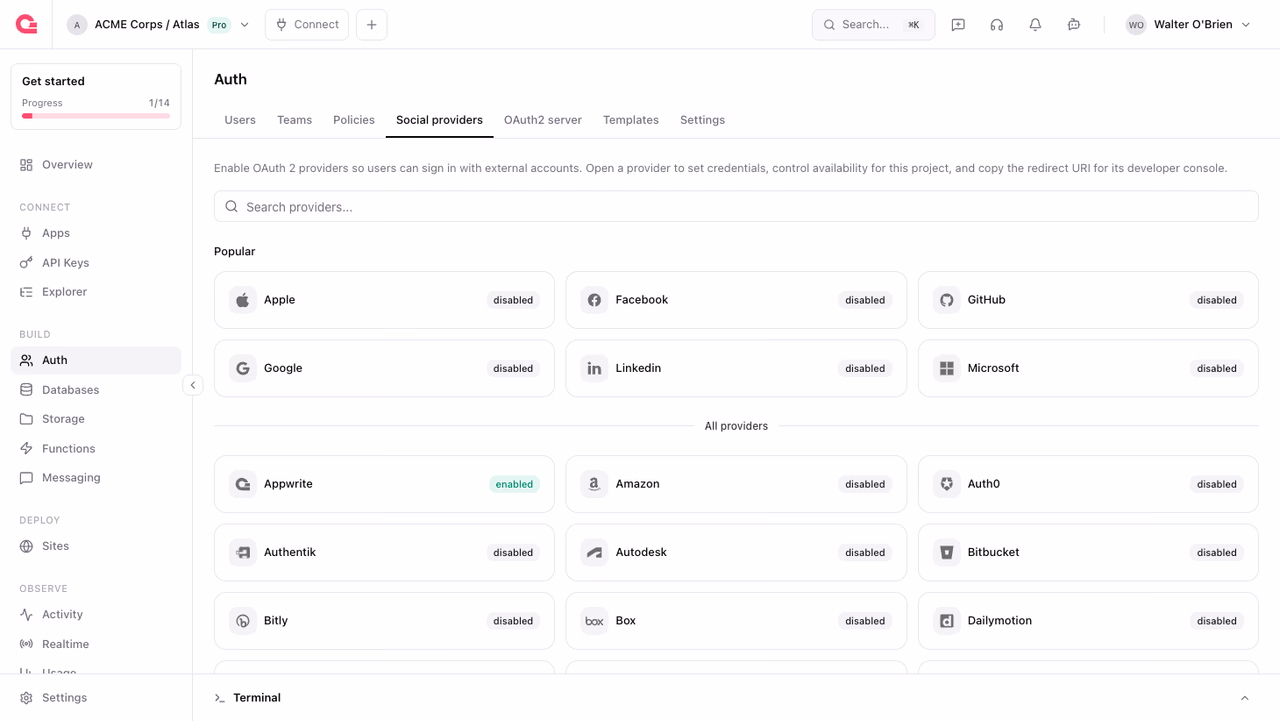Click Apple disabled status badge
1280x721 pixels.
tap(513, 300)
